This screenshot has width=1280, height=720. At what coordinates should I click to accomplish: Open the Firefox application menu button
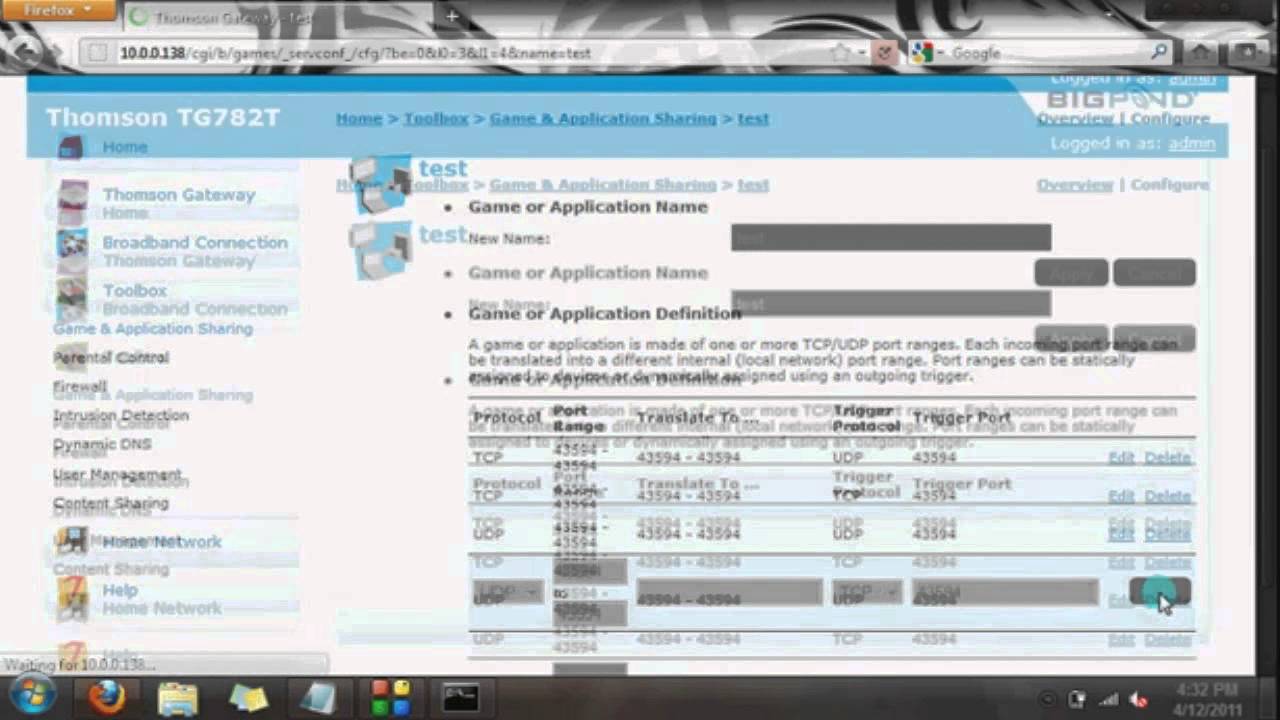point(58,11)
